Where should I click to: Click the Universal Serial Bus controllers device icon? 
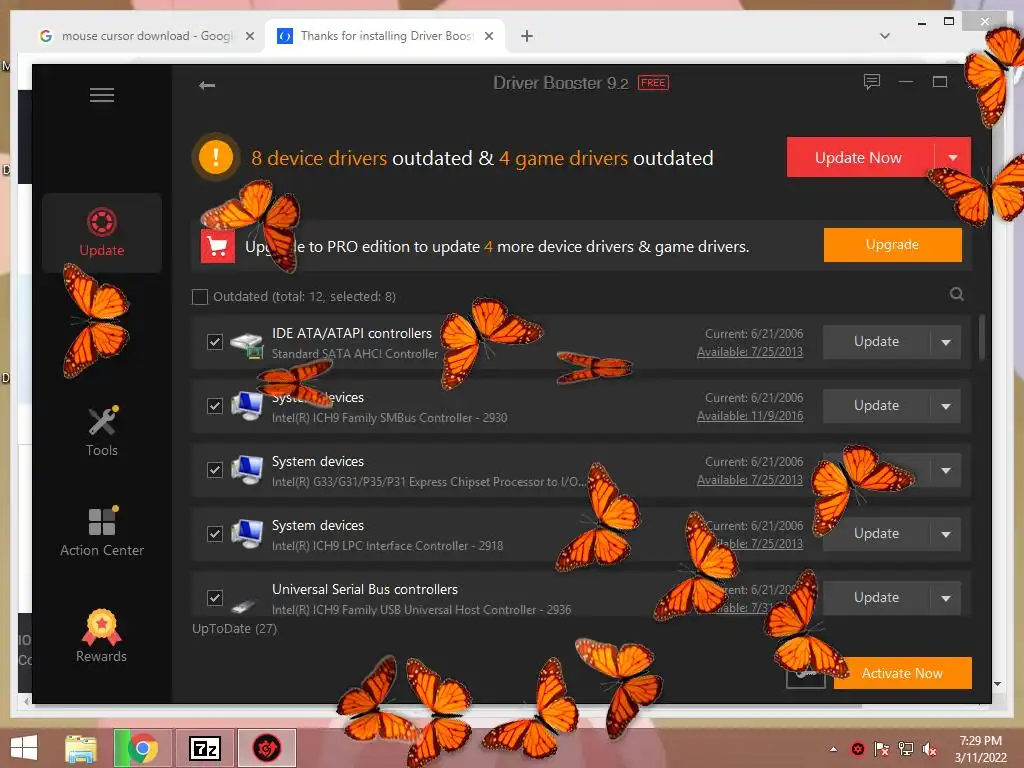[x=244, y=606]
